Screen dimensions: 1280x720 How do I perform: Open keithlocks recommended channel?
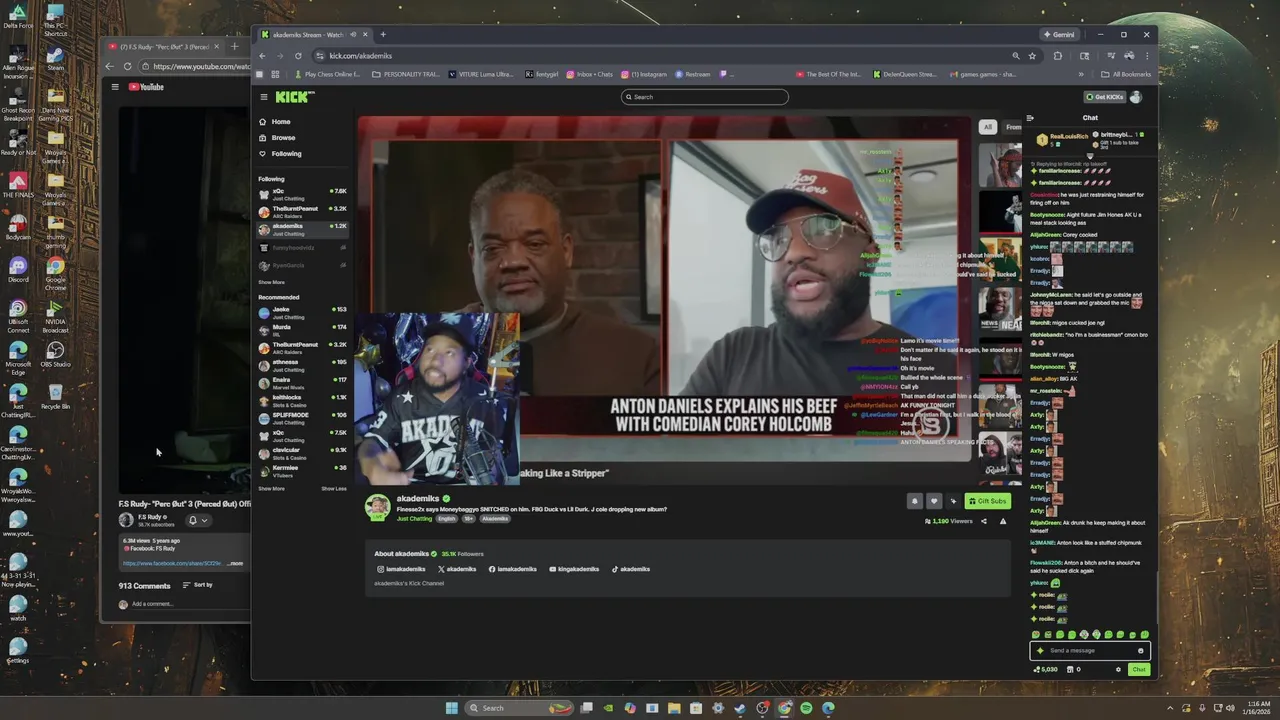(302, 400)
